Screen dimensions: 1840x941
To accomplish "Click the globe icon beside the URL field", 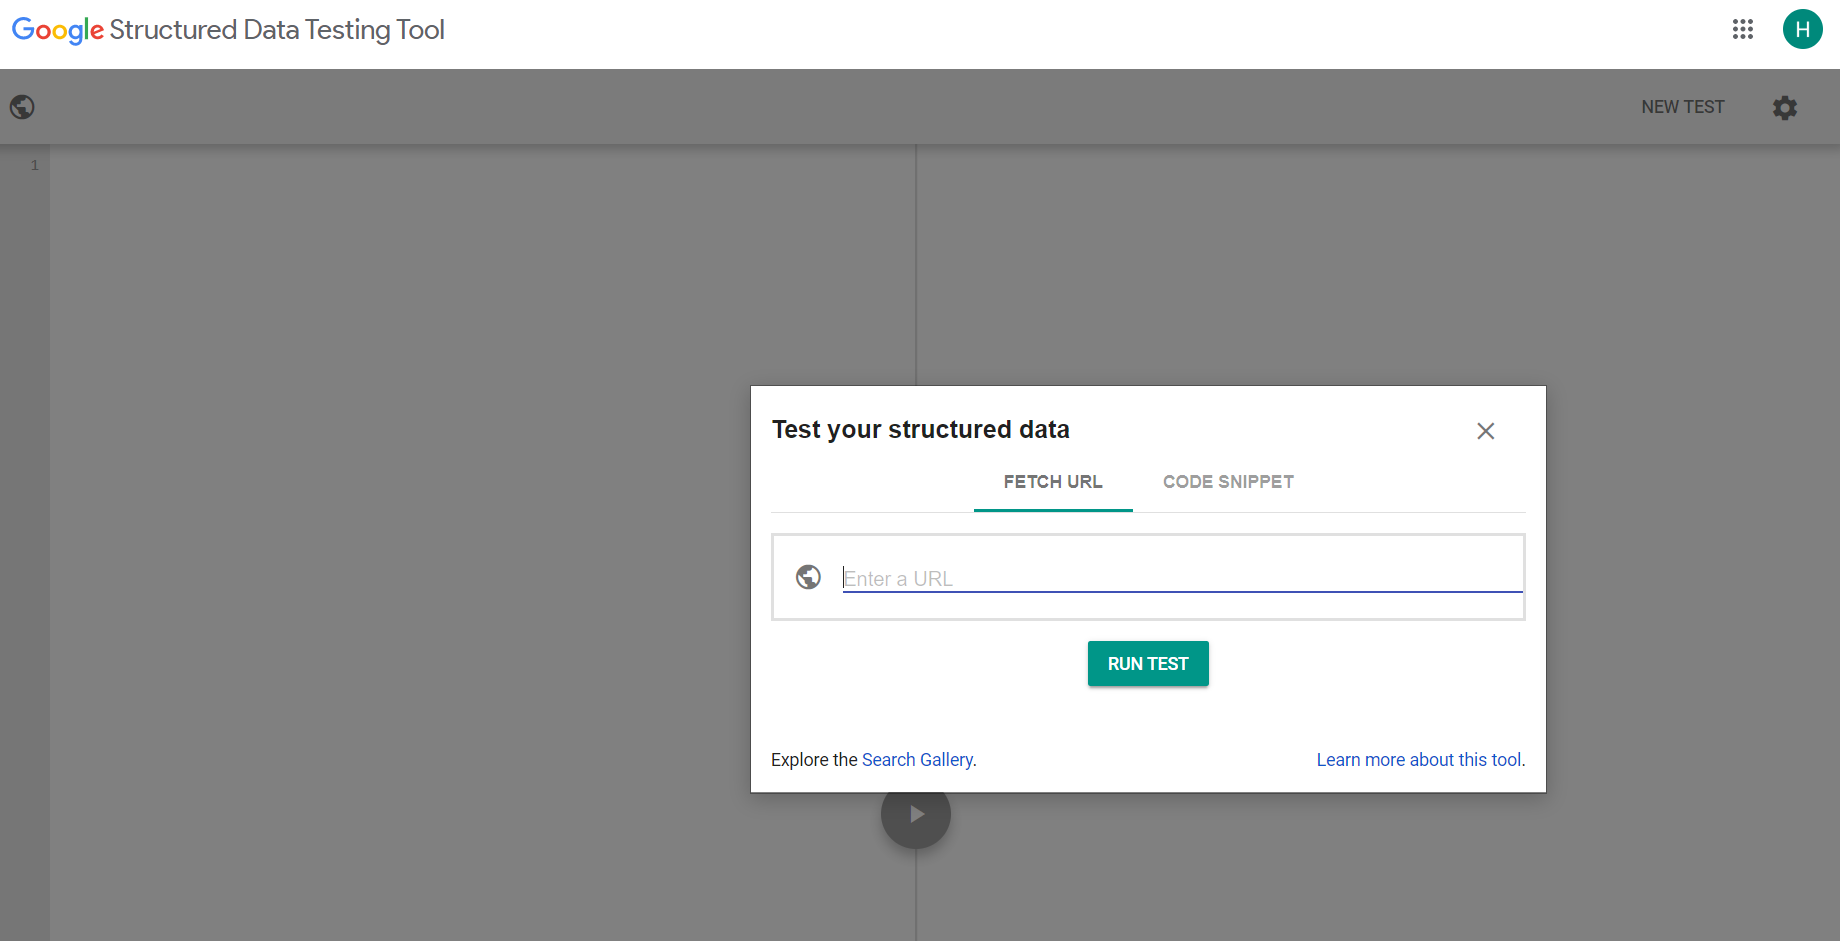I will pyautogui.click(x=808, y=577).
